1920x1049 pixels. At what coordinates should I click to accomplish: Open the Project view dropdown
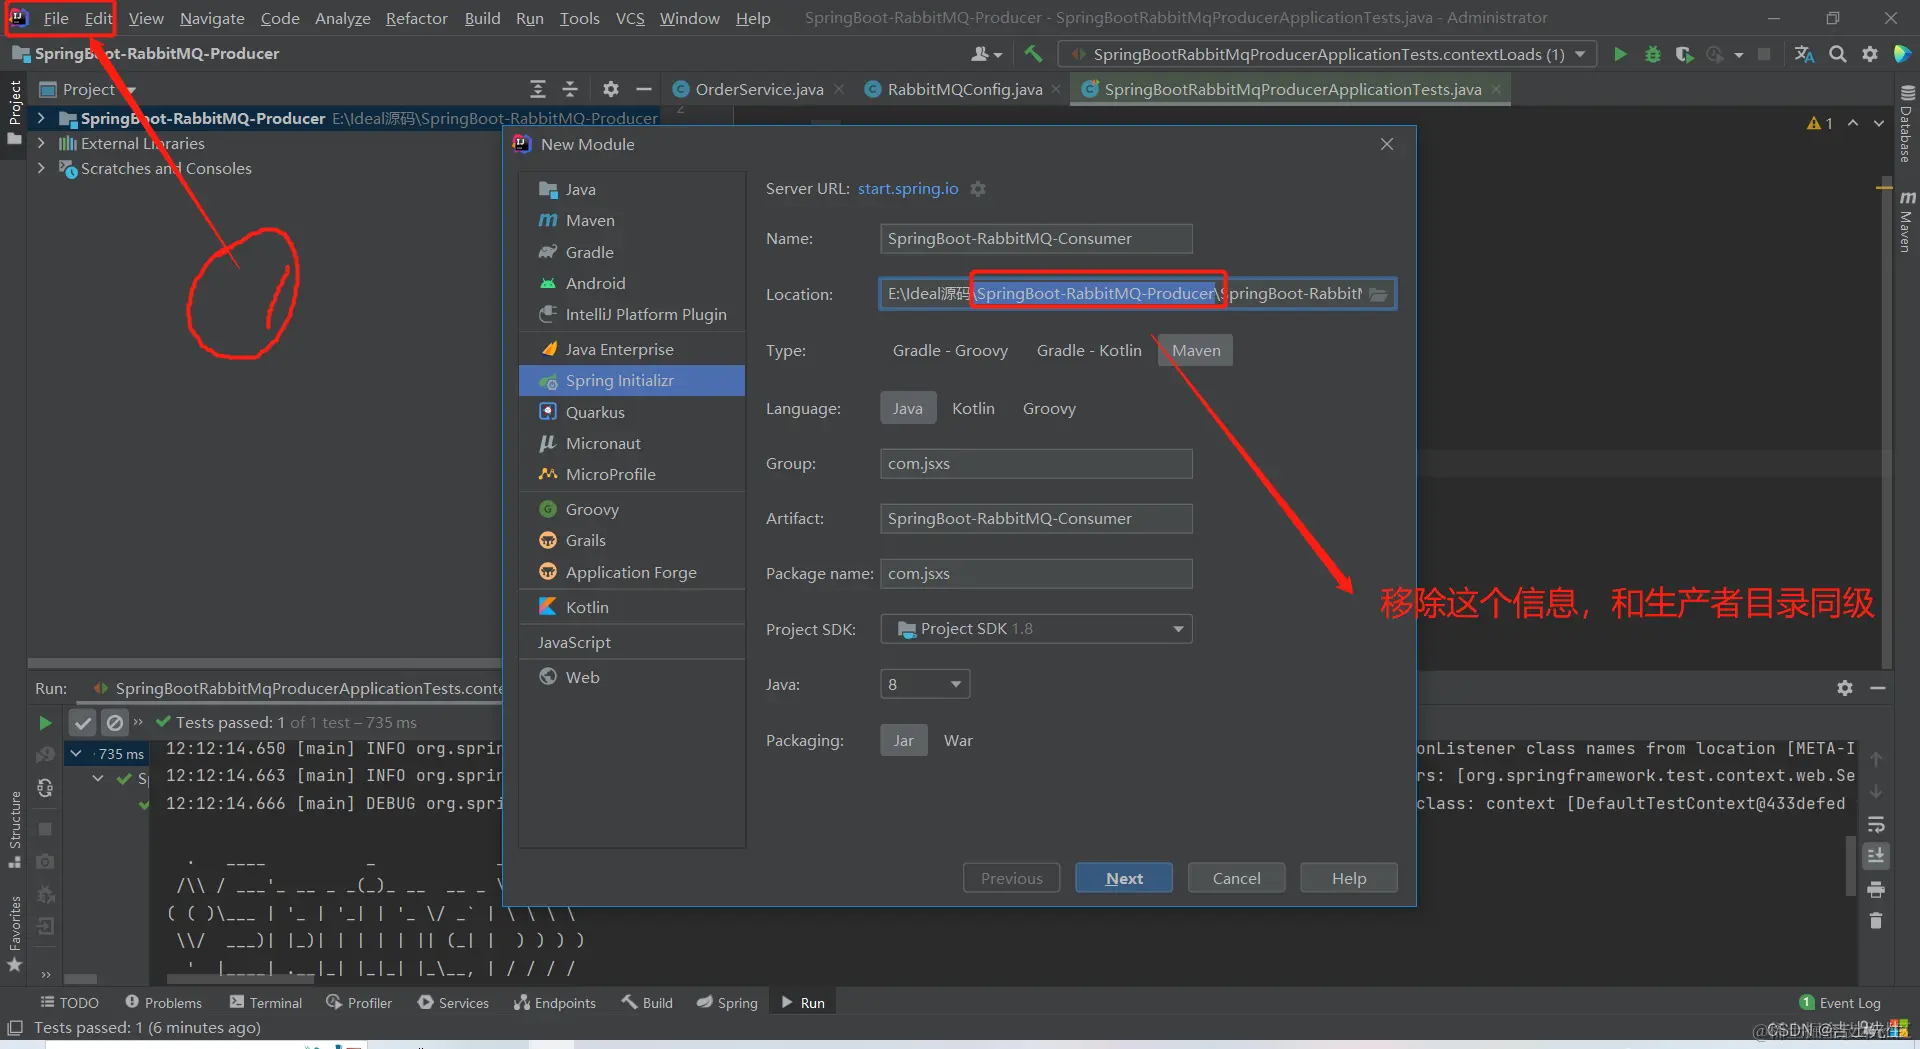pyautogui.click(x=88, y=89)
